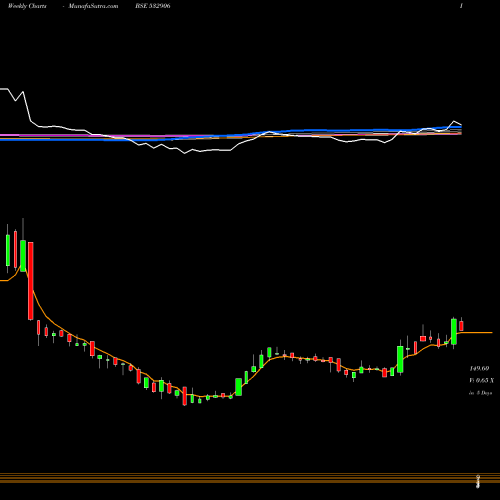Click the 'V: 0.65 X' volume text
Viewport: 500px width, 500px height.
481,380
